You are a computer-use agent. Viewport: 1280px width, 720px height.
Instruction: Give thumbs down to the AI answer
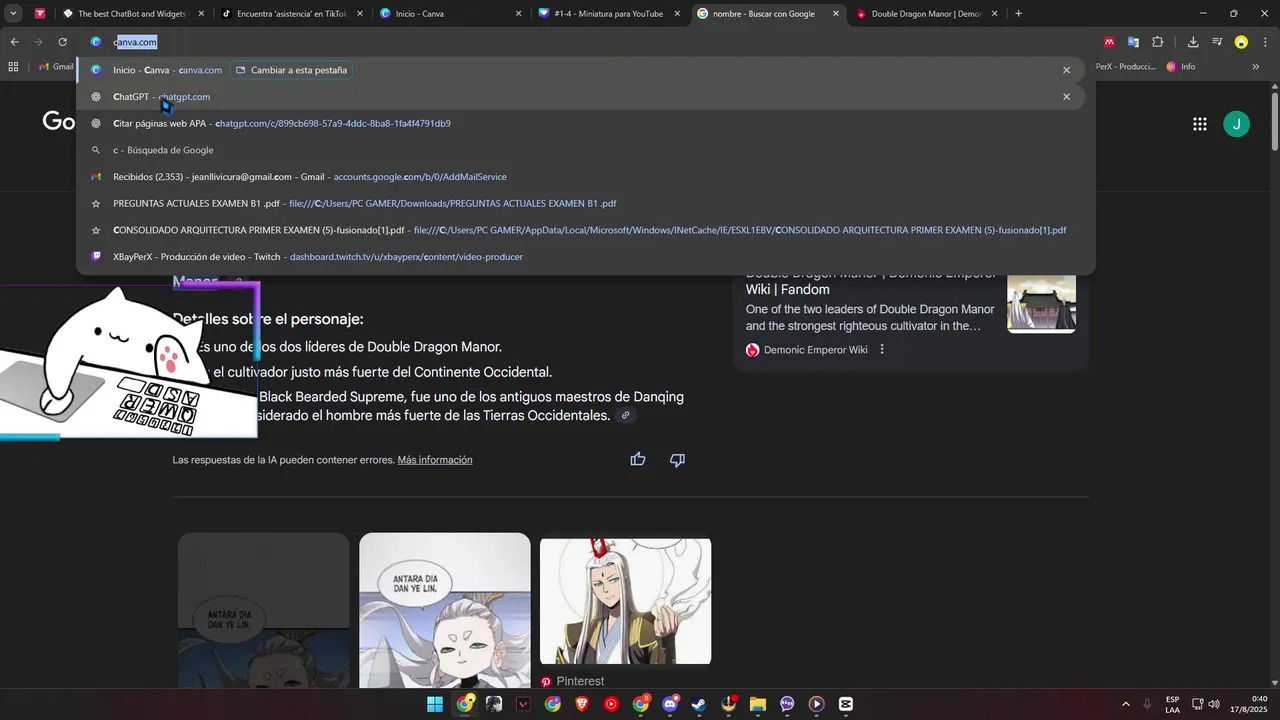(x=677, y=460)
